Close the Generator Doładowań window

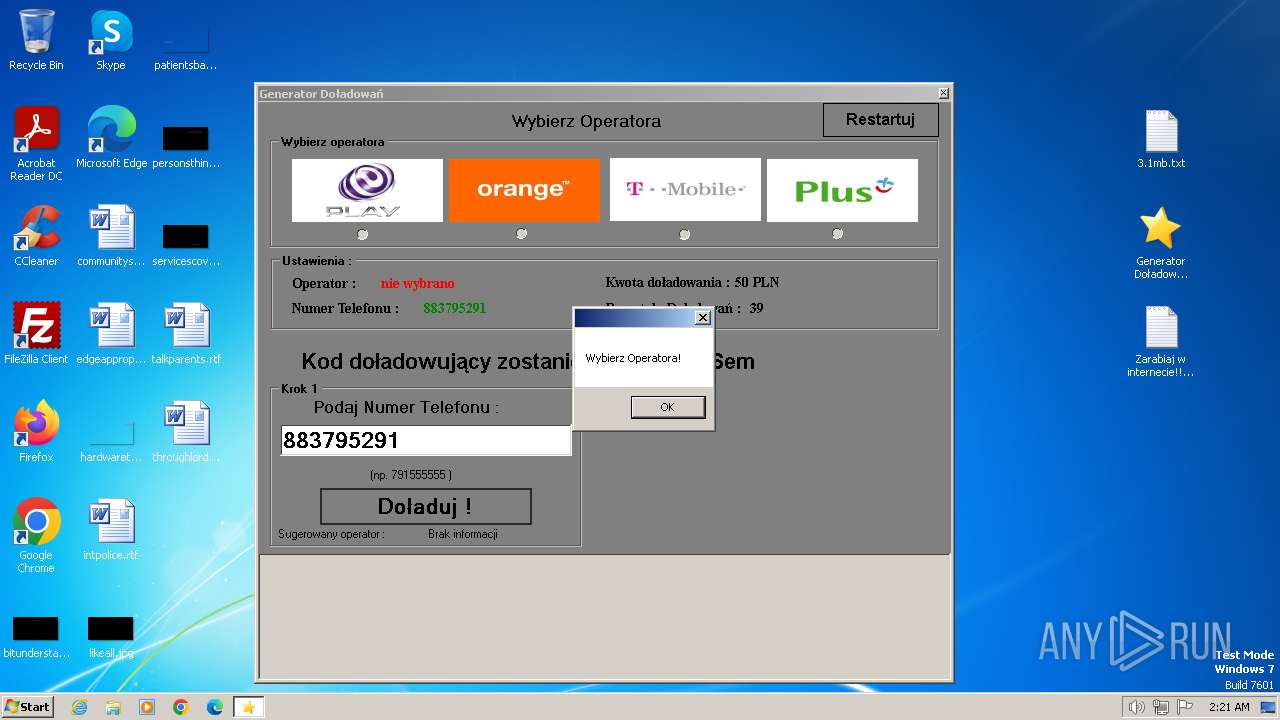click(x=943, y=93)
